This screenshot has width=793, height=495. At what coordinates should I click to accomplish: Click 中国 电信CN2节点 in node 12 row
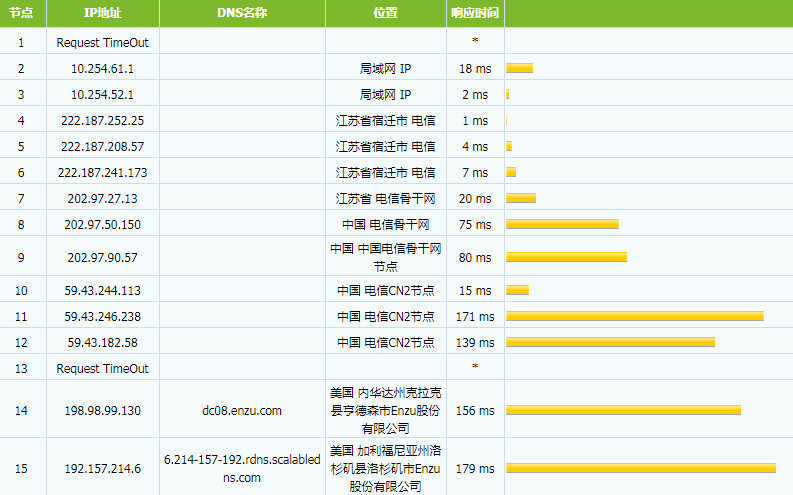click(x=385, y=343)
